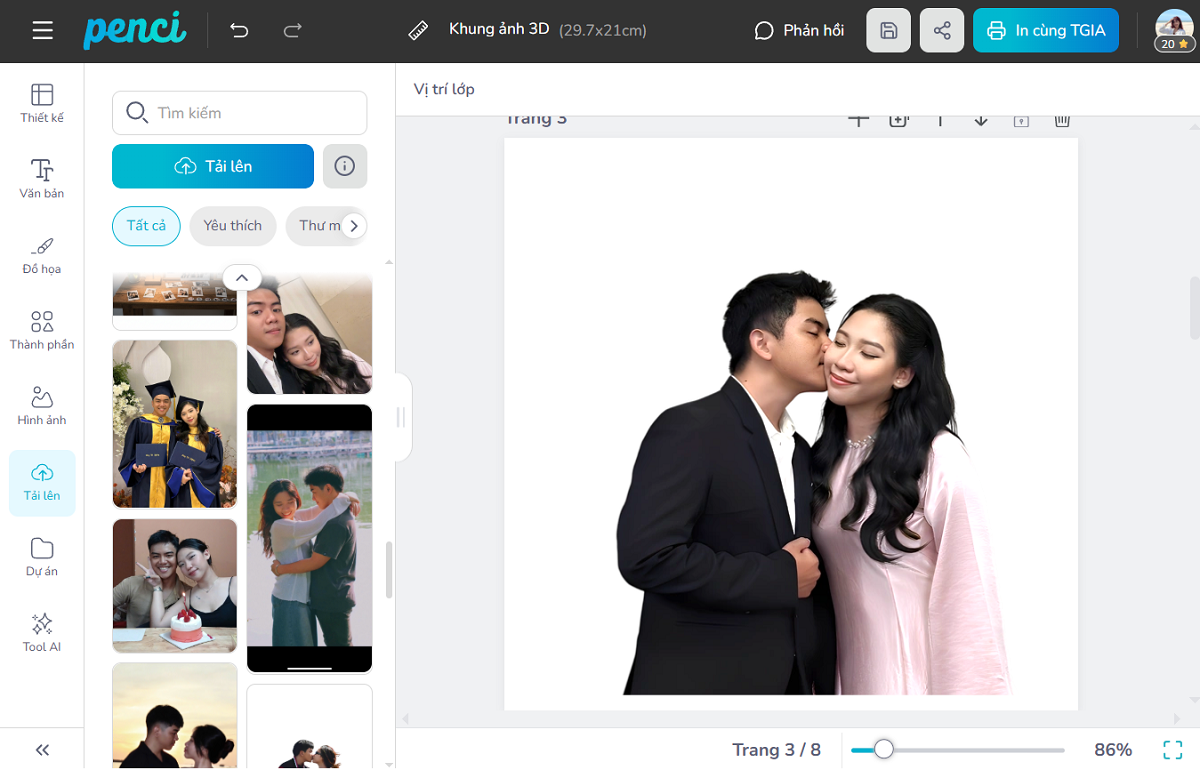Toggle fullscreen mode icon
Screen dimensions: 1200x770
[1172, 750]
